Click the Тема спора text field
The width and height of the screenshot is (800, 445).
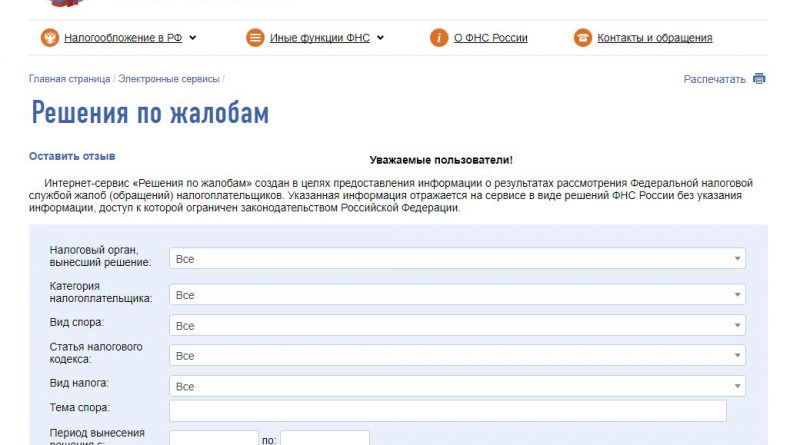click(447, 411)
